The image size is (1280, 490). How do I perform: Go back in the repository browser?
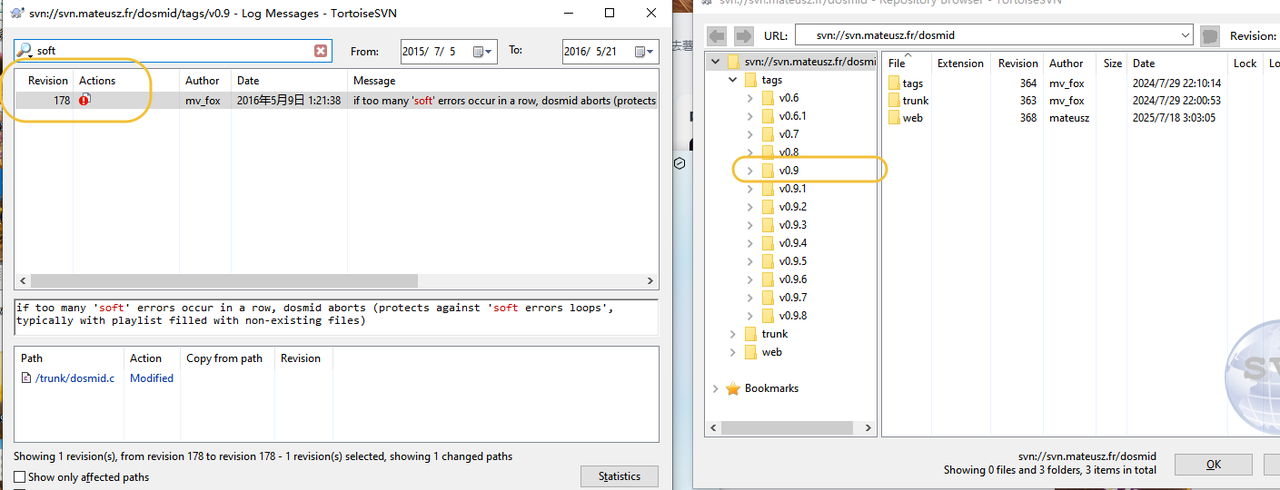716,36
